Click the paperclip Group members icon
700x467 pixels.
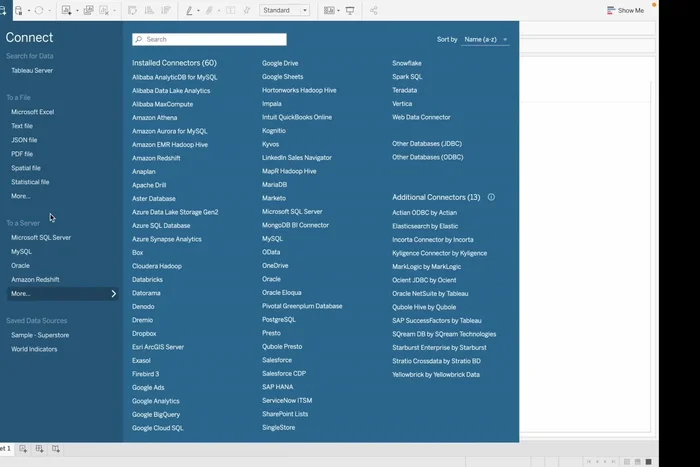[x=209, y=10]
